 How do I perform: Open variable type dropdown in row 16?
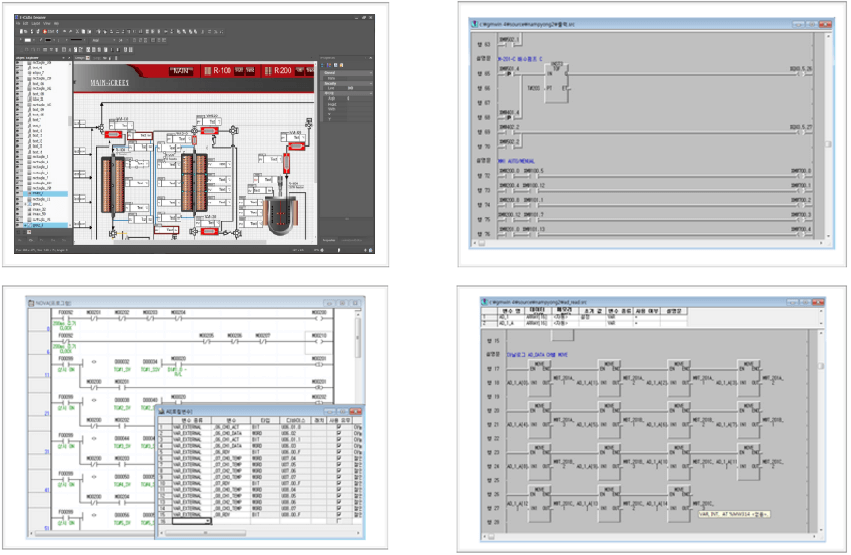(207, 521)
